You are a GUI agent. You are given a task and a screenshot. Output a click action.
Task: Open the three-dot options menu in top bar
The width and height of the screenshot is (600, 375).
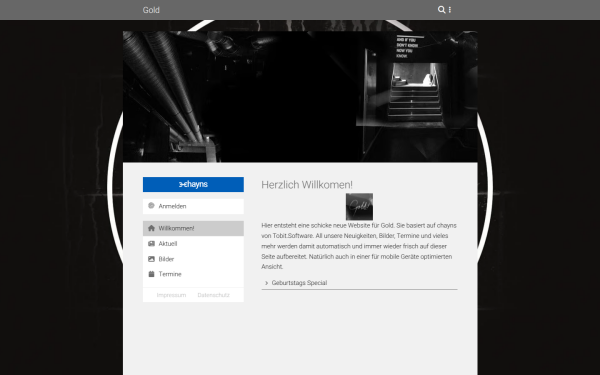[450, 10]
